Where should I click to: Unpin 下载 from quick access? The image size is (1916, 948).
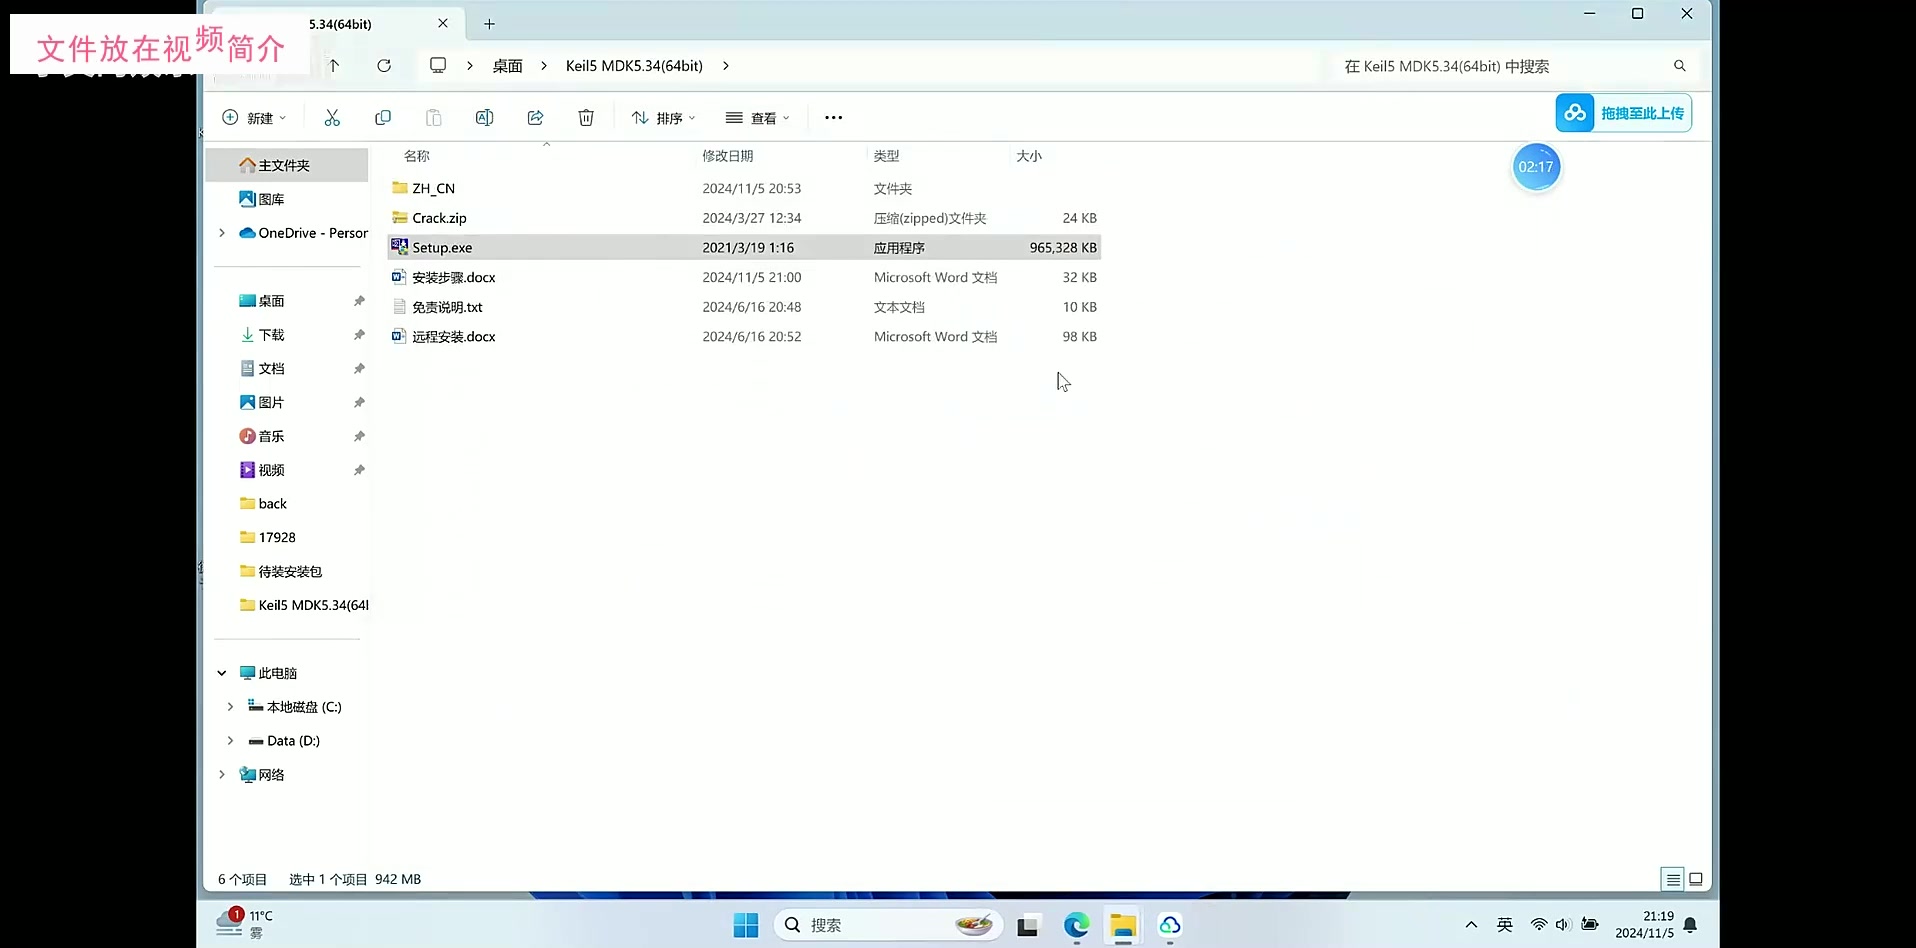coord(358,334)
